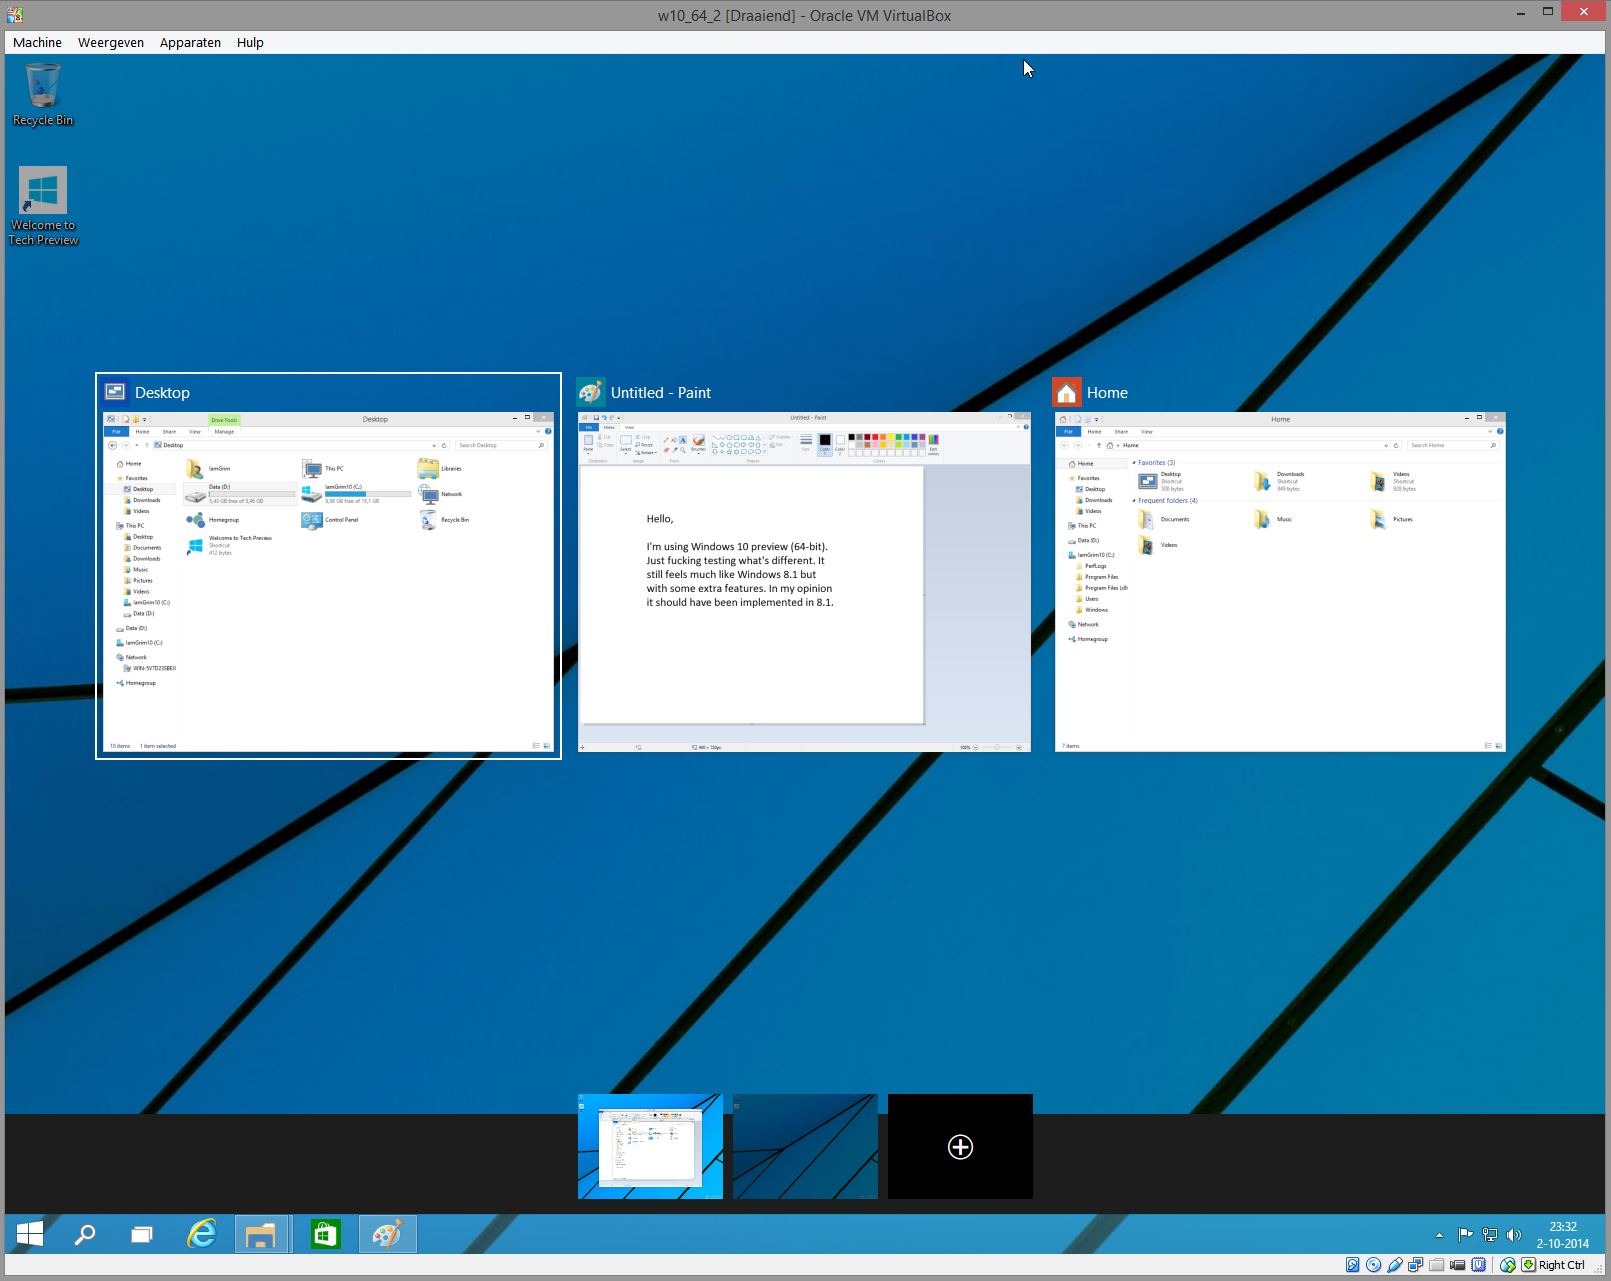This screenshot has height=1281, width=1611.
Task: Launch Internet Explorer from taskbar
Action: pyautogui.click(x=202, y=1234)
